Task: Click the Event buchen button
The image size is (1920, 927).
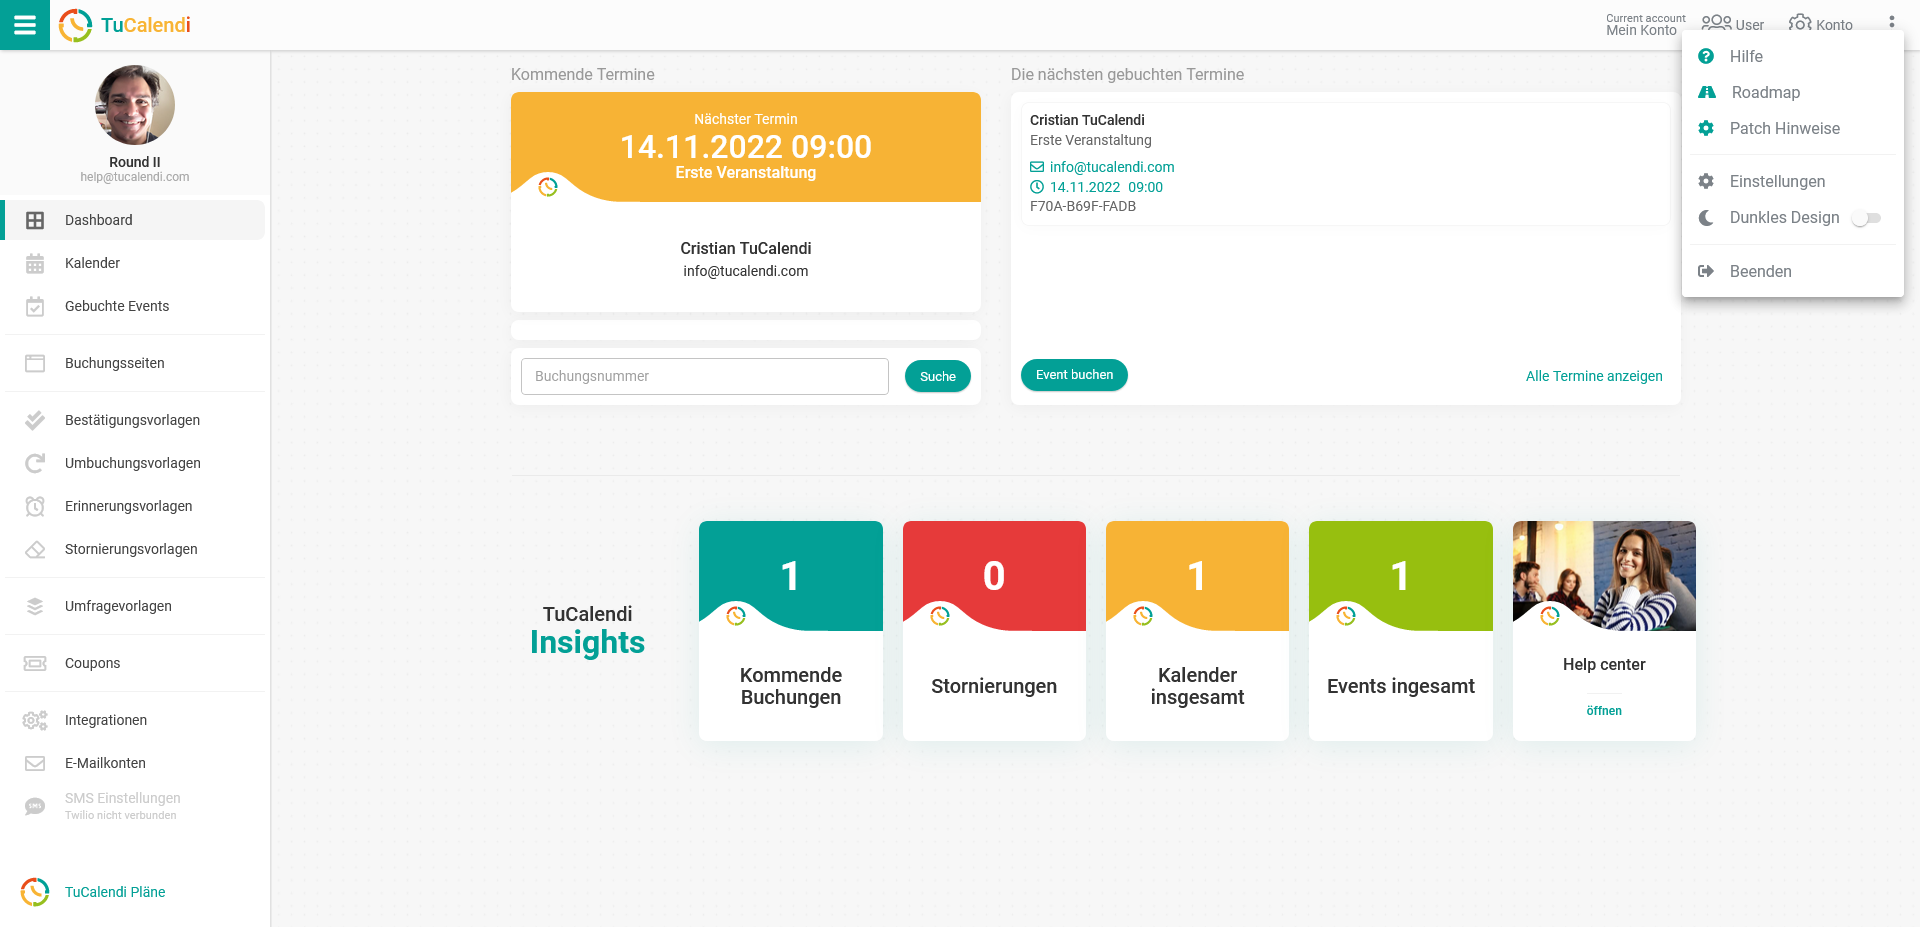Action: click(1074, 375)
